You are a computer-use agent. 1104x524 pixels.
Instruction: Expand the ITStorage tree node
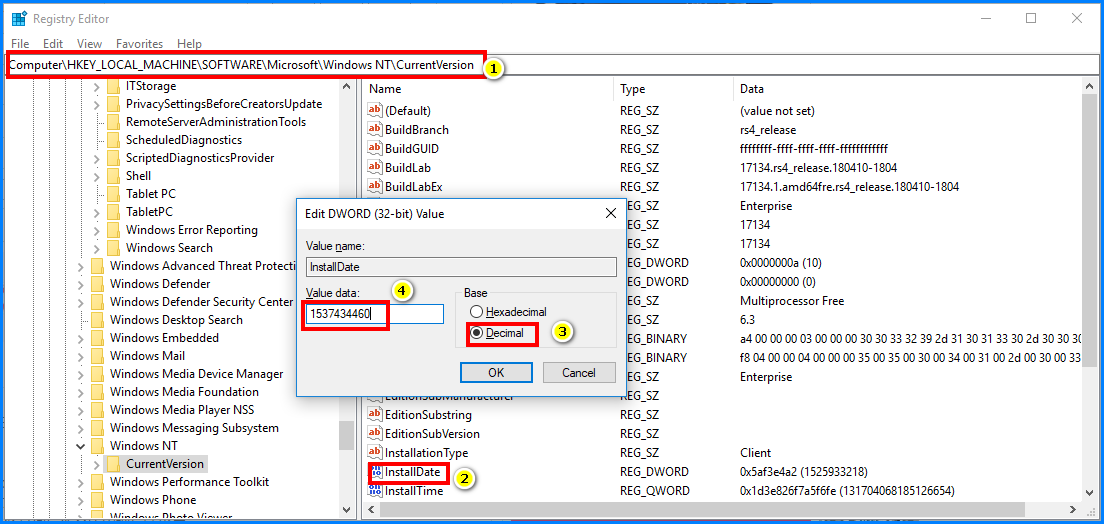pyautogui.click(x=96, y=86)
